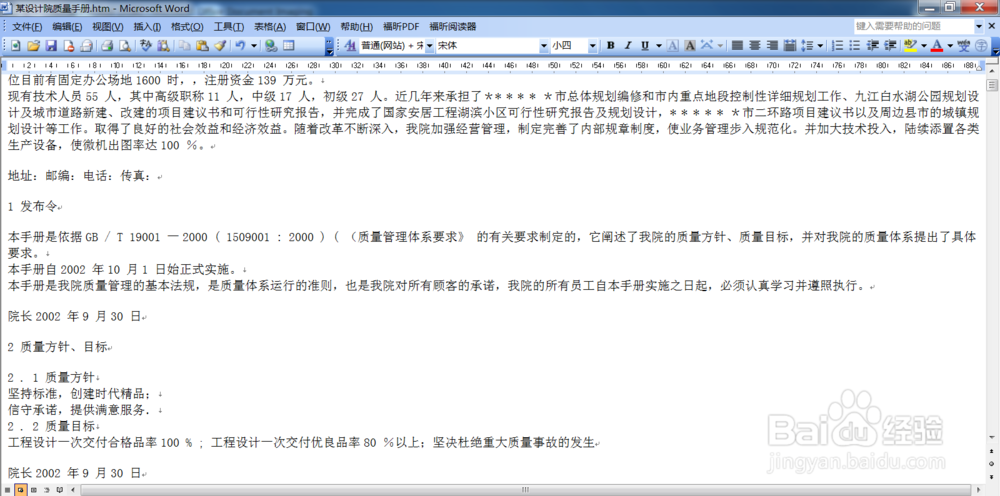
Task: Align text right
Action: 772,45
